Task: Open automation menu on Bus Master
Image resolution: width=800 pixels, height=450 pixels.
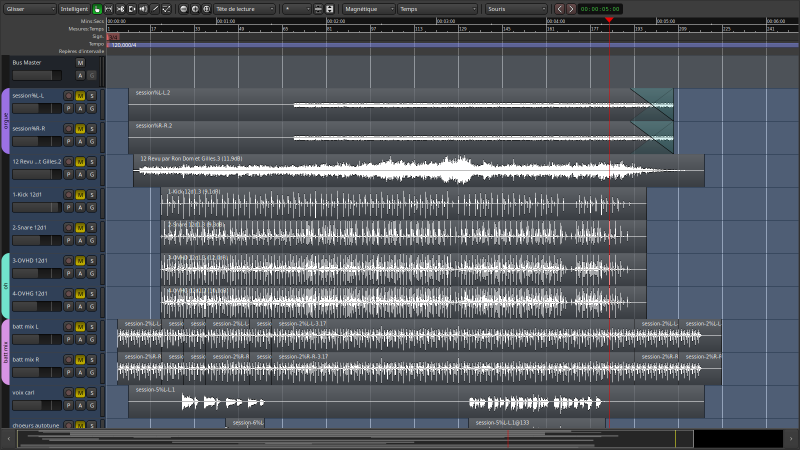Action: (80, 76)
